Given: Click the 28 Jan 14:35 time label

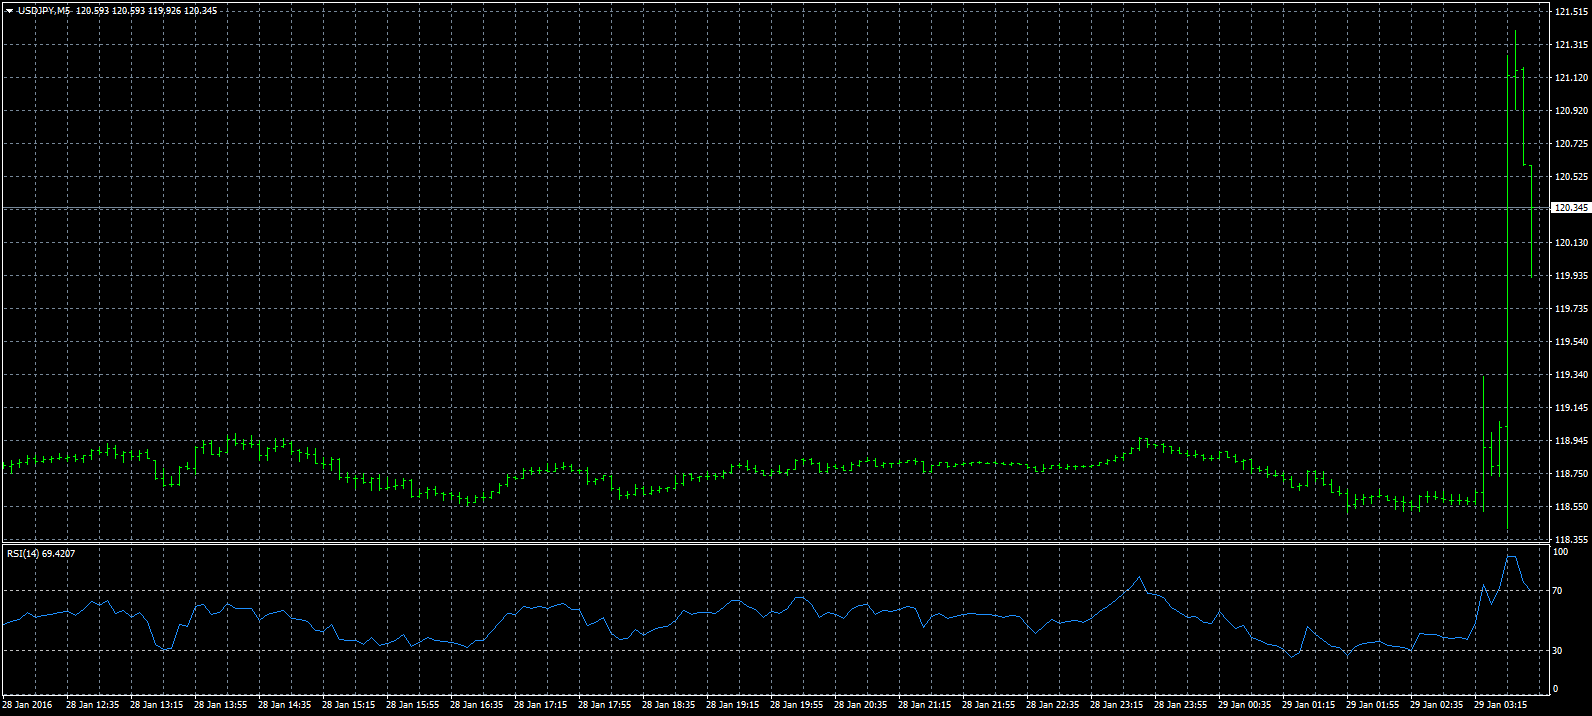Looking at the screenshot, I should point(285,705).
